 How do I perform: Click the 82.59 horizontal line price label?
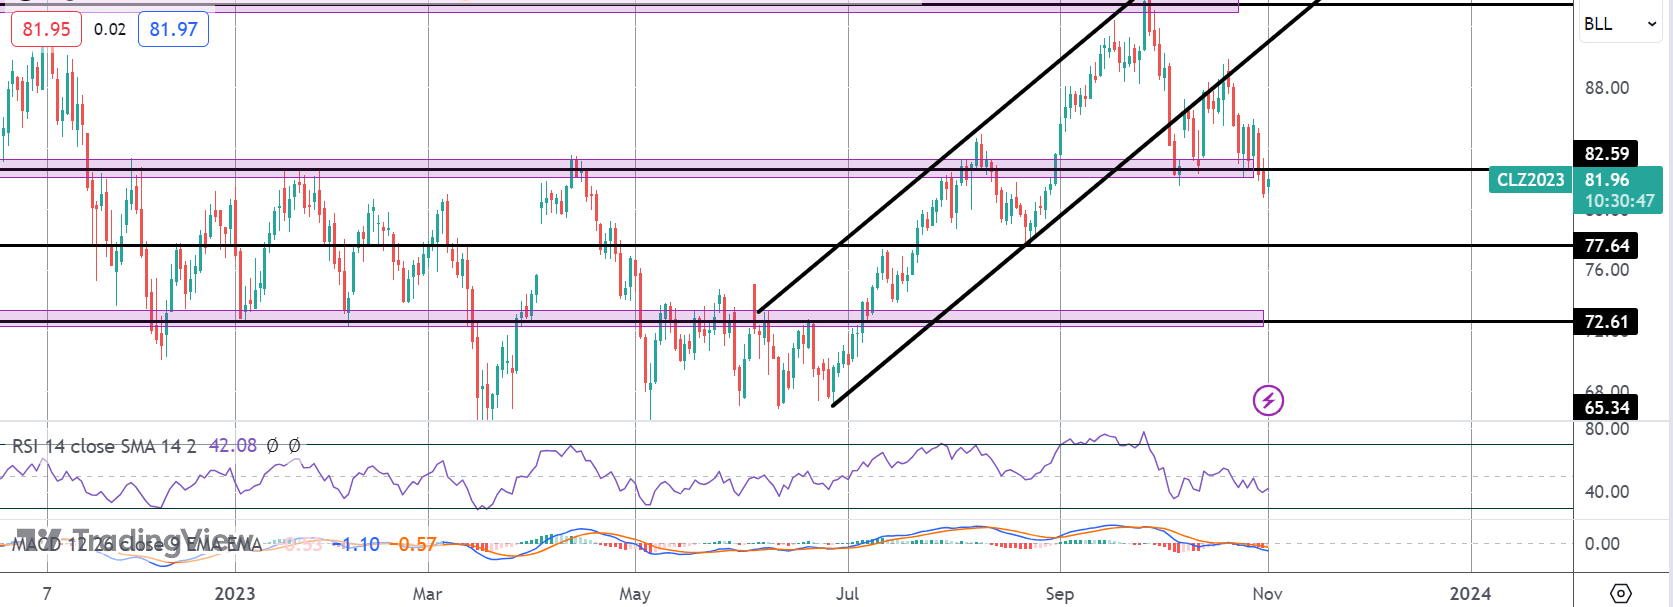pyautogui.click(x=1607, y=153)
